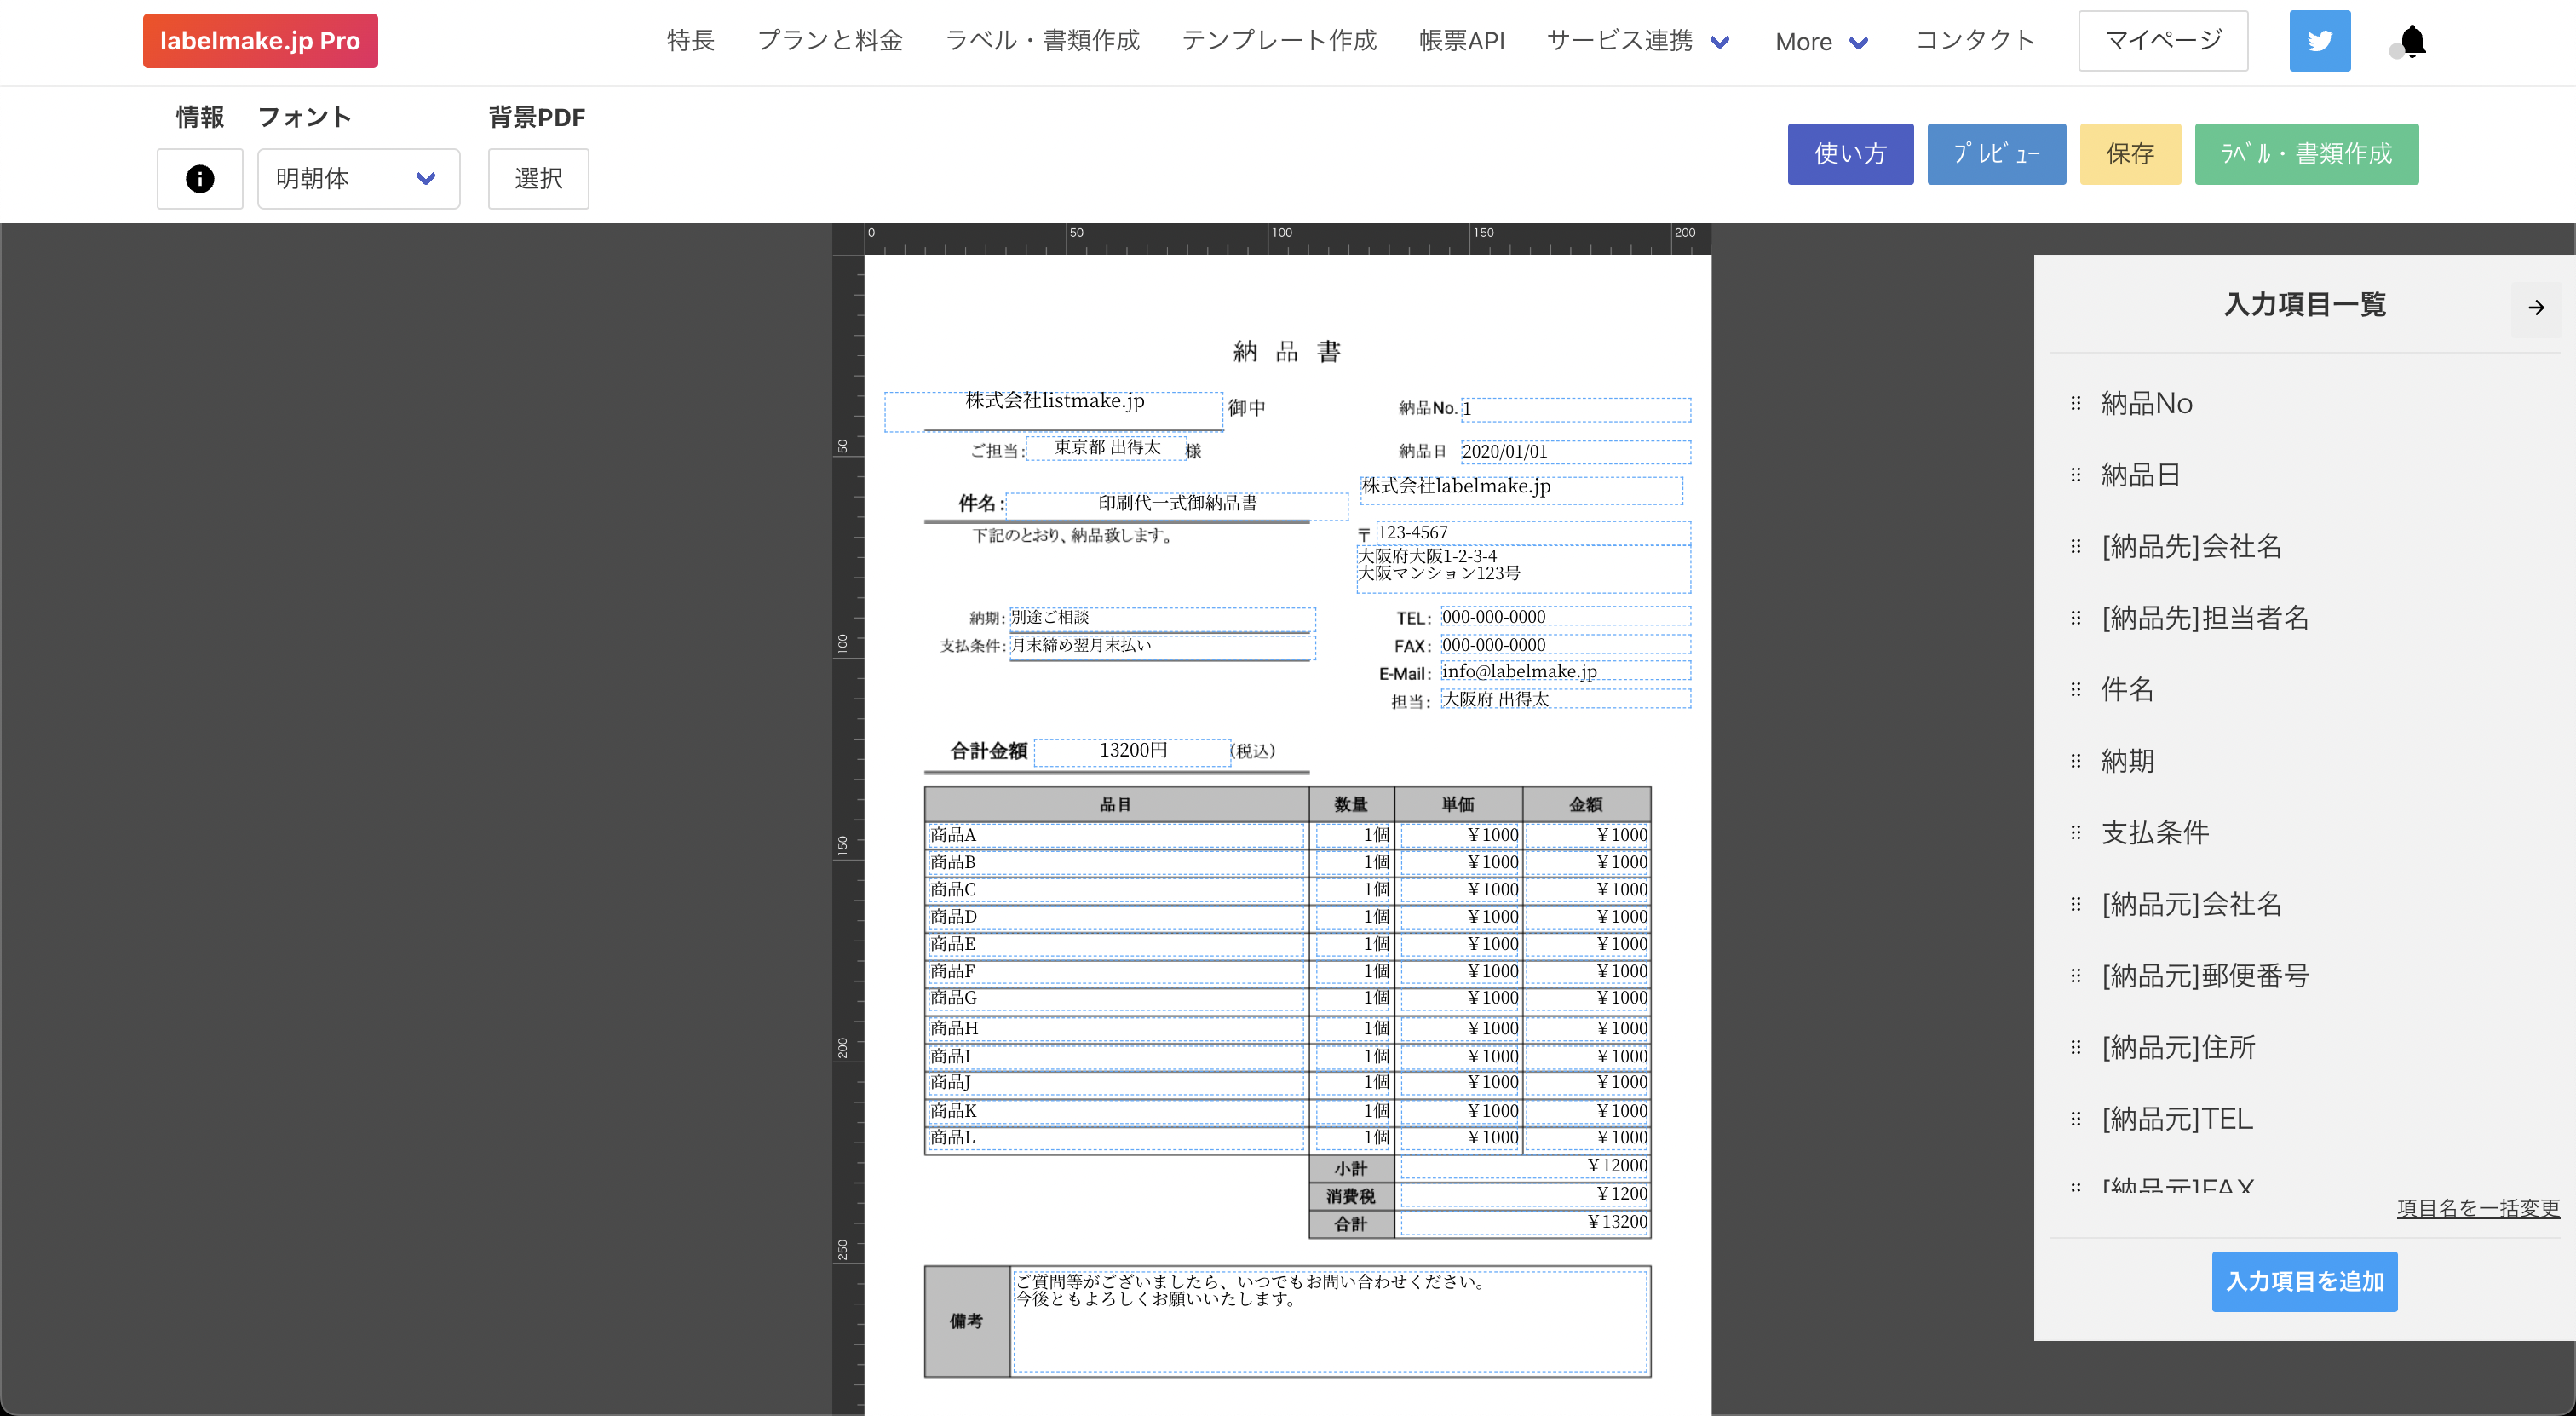Open the プレビュー preview button
Screen dimensions: 2576x1416
click(x=1995, y=154)
